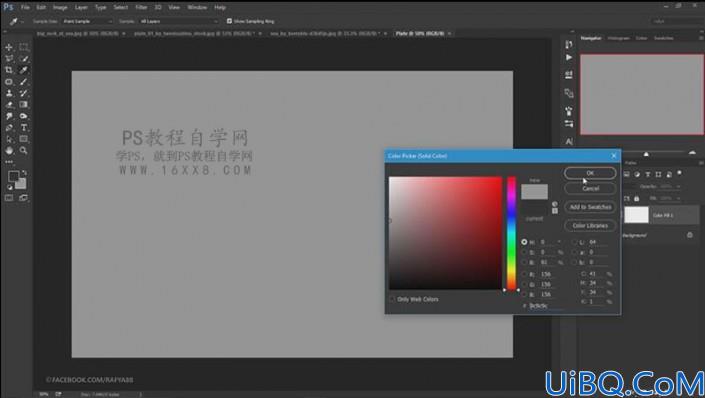Image resolution: width=705 pixels, height=398 pixels.
Task: Select the Clone Stamp tool
Action: [x=9, y=93]
